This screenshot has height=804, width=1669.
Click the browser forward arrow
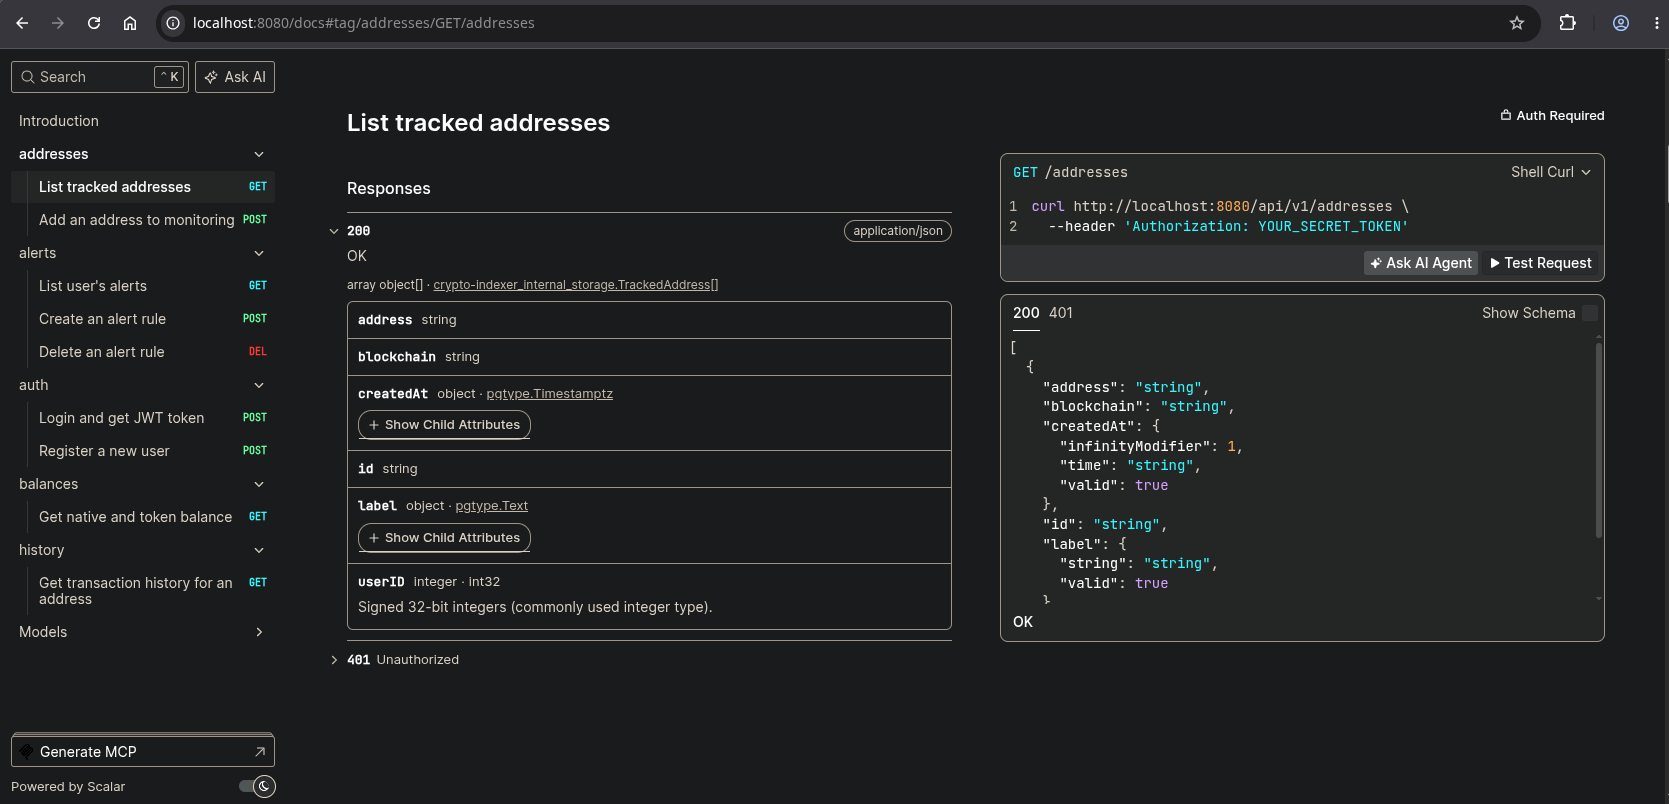58,23
